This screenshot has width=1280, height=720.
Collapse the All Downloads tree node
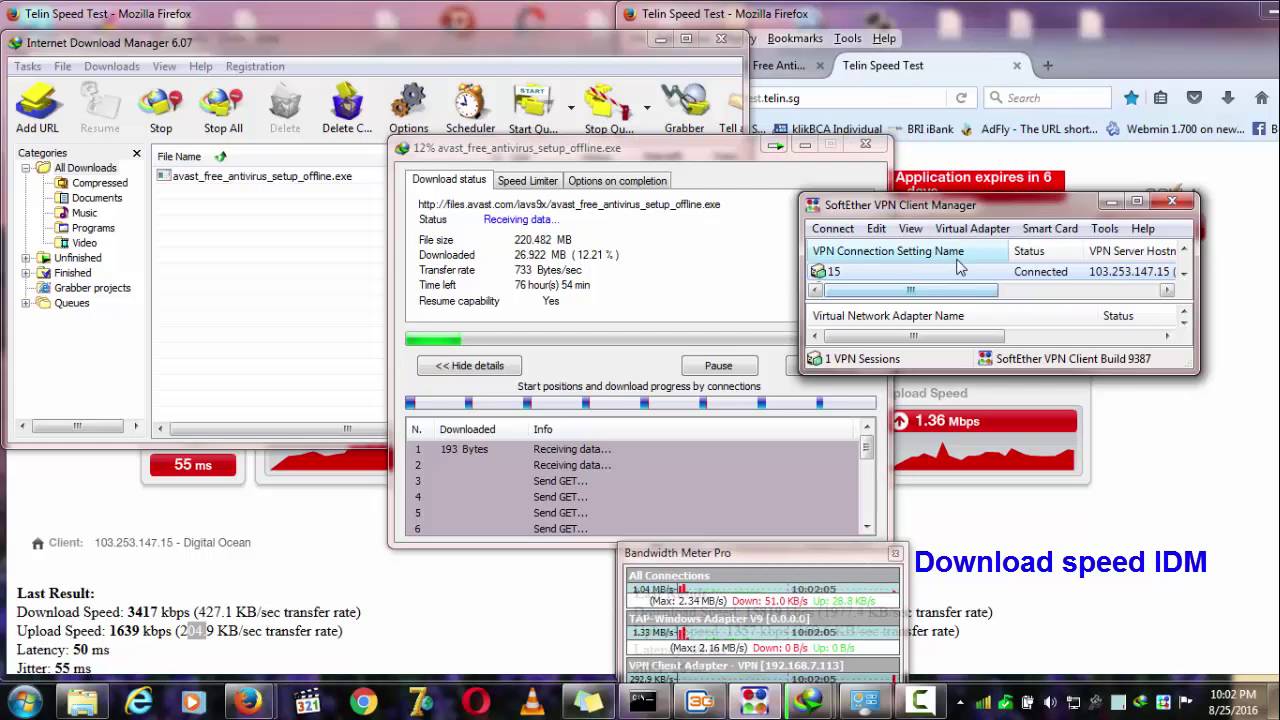click(x=27, y=168)
